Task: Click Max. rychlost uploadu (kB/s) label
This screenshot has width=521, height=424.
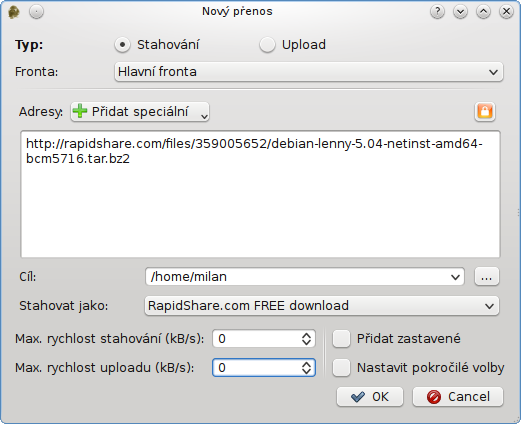Action: 105,368
